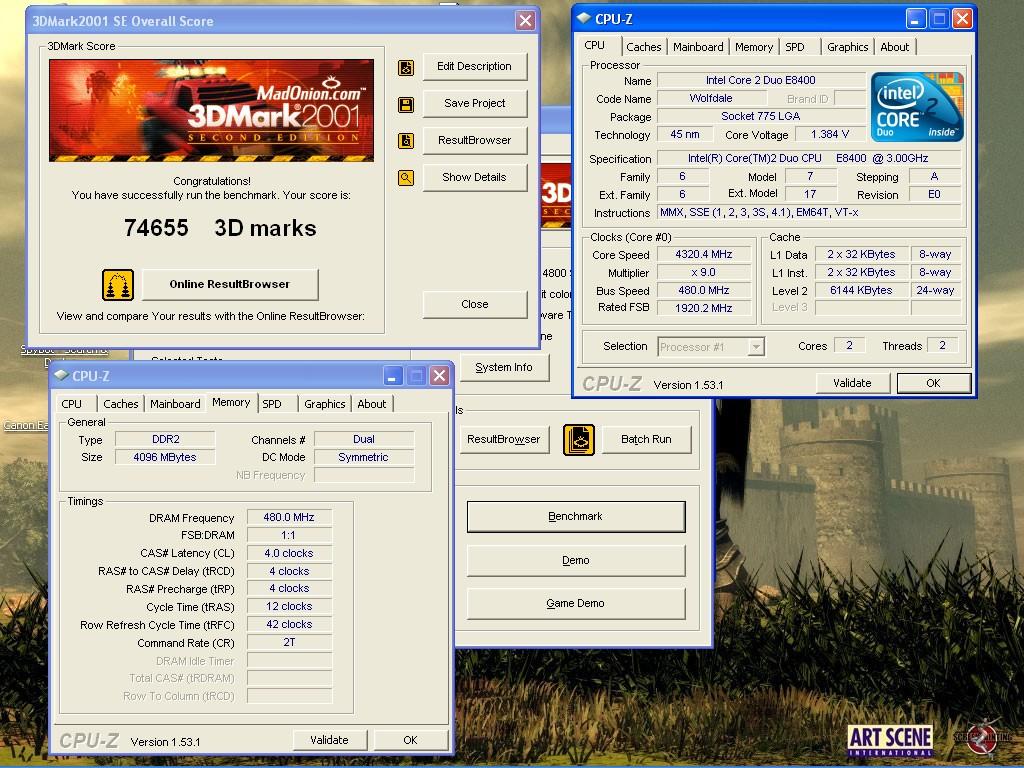Screen dimensions: 1024x768
Task: Click the Save Project floppy icon
Action: click(406, 104)
